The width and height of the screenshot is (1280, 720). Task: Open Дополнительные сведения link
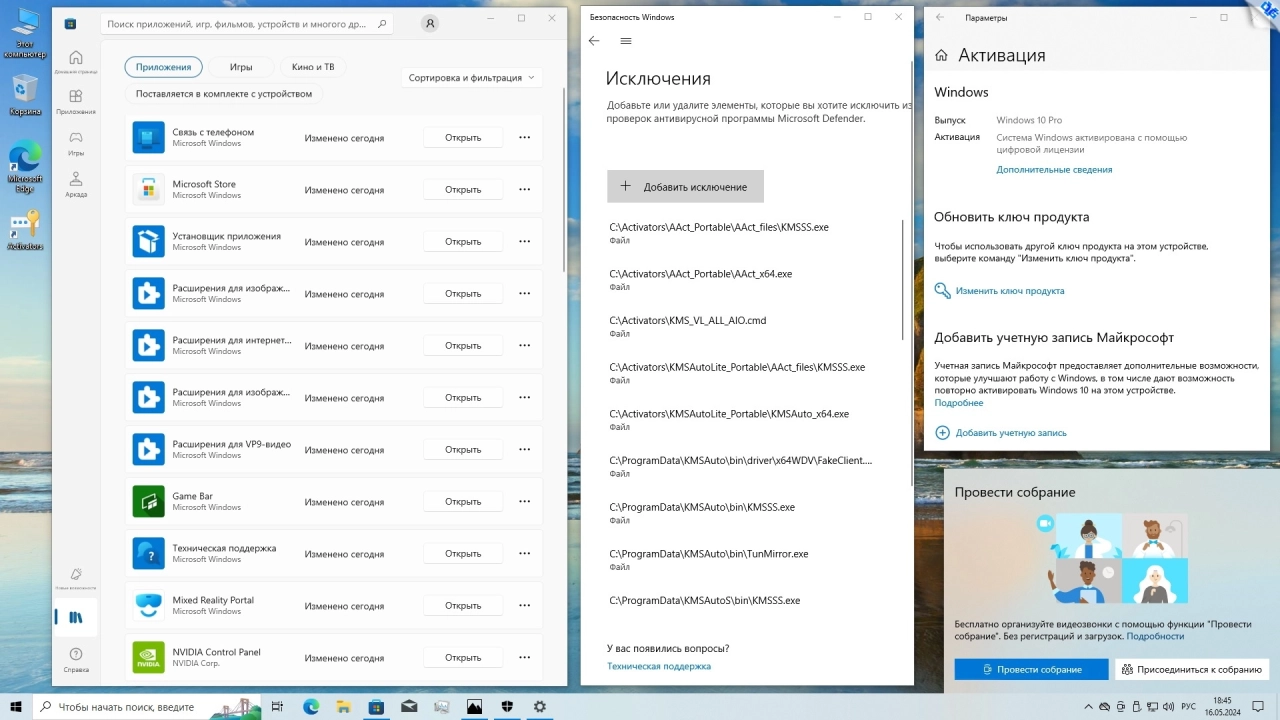tap(1054, 170)
